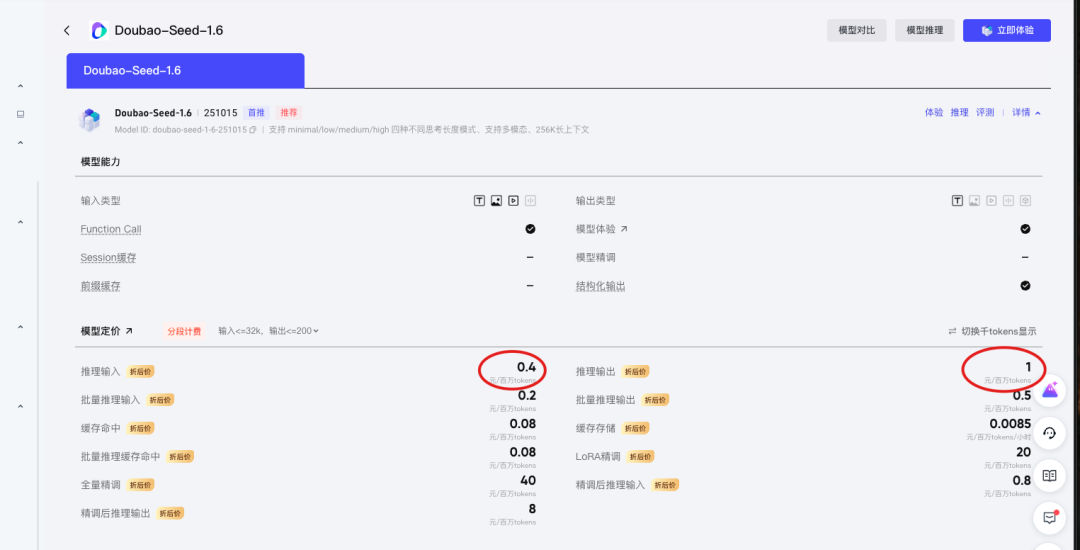Click the monitor icon in left sidebar

(x=20, y=115)
